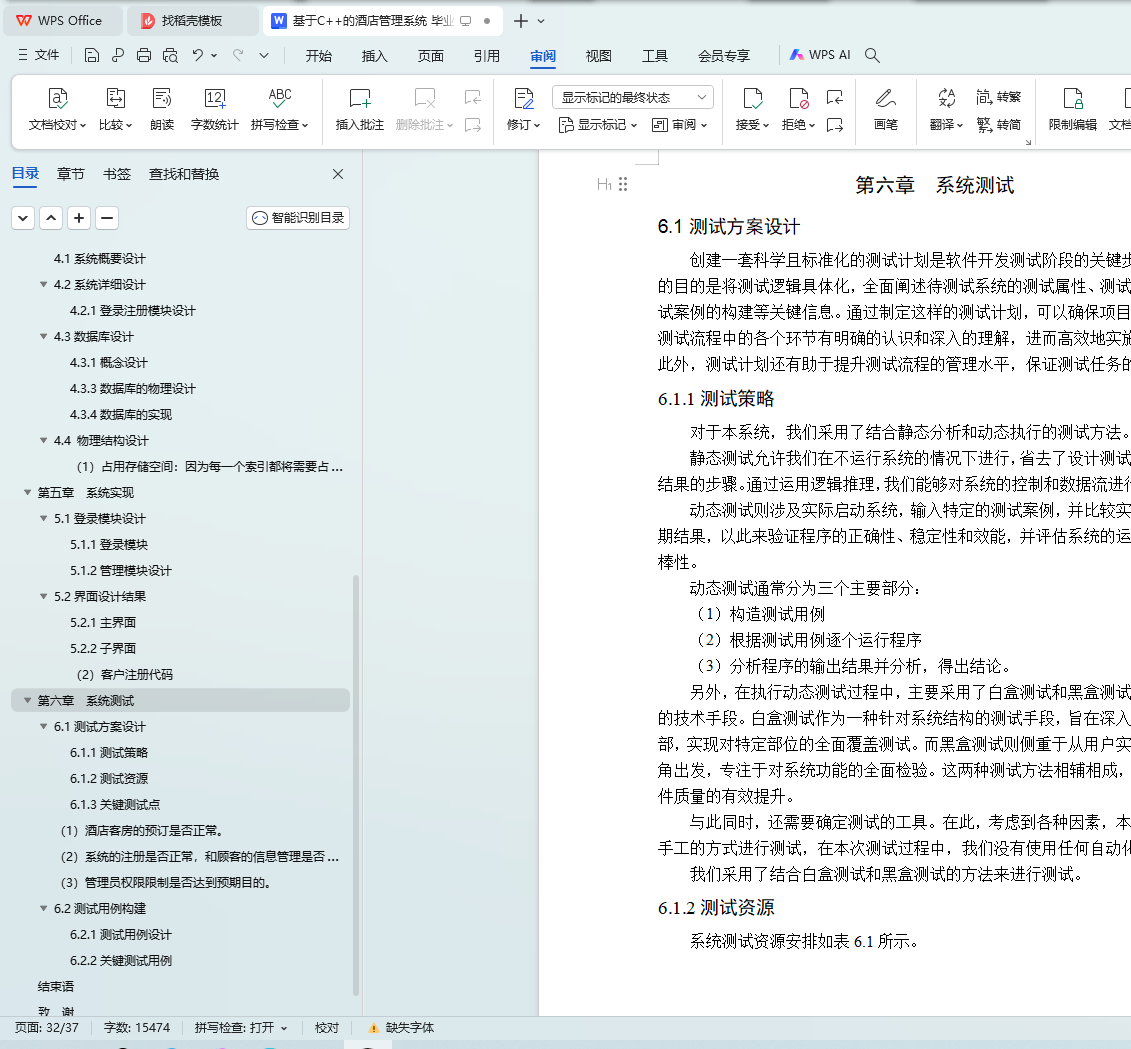The image size is (1131, 1049).
Task: Click the 比较 compare documents icon
Action: [115, 98]
